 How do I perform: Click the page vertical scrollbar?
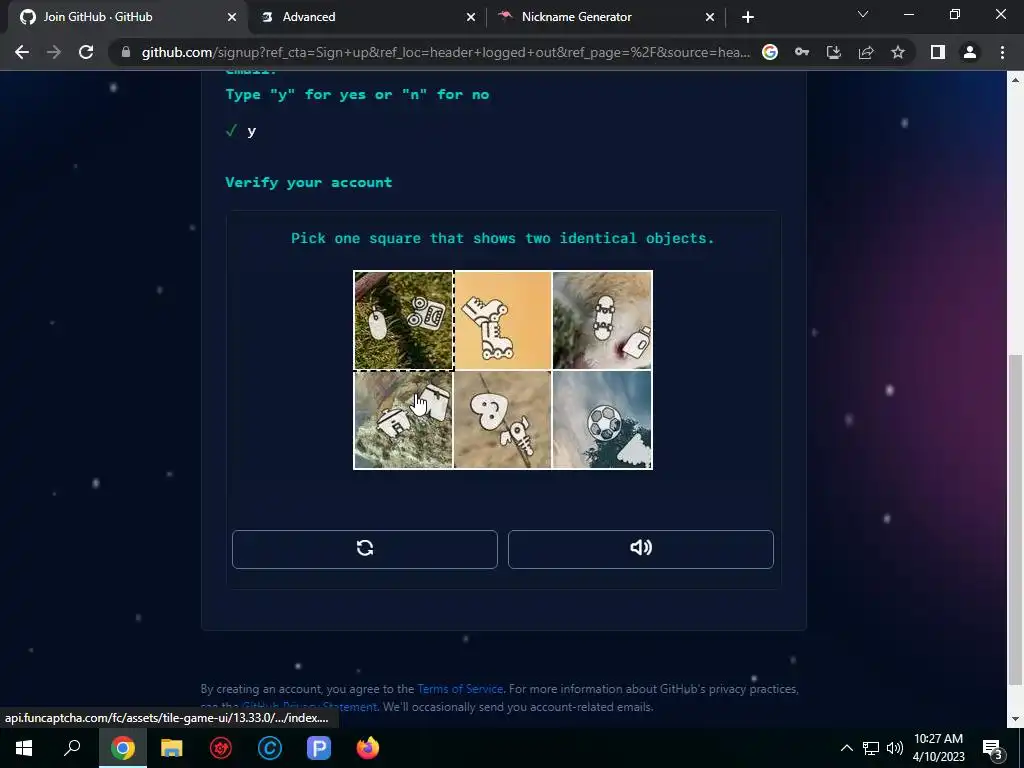tap(1016, 519)
